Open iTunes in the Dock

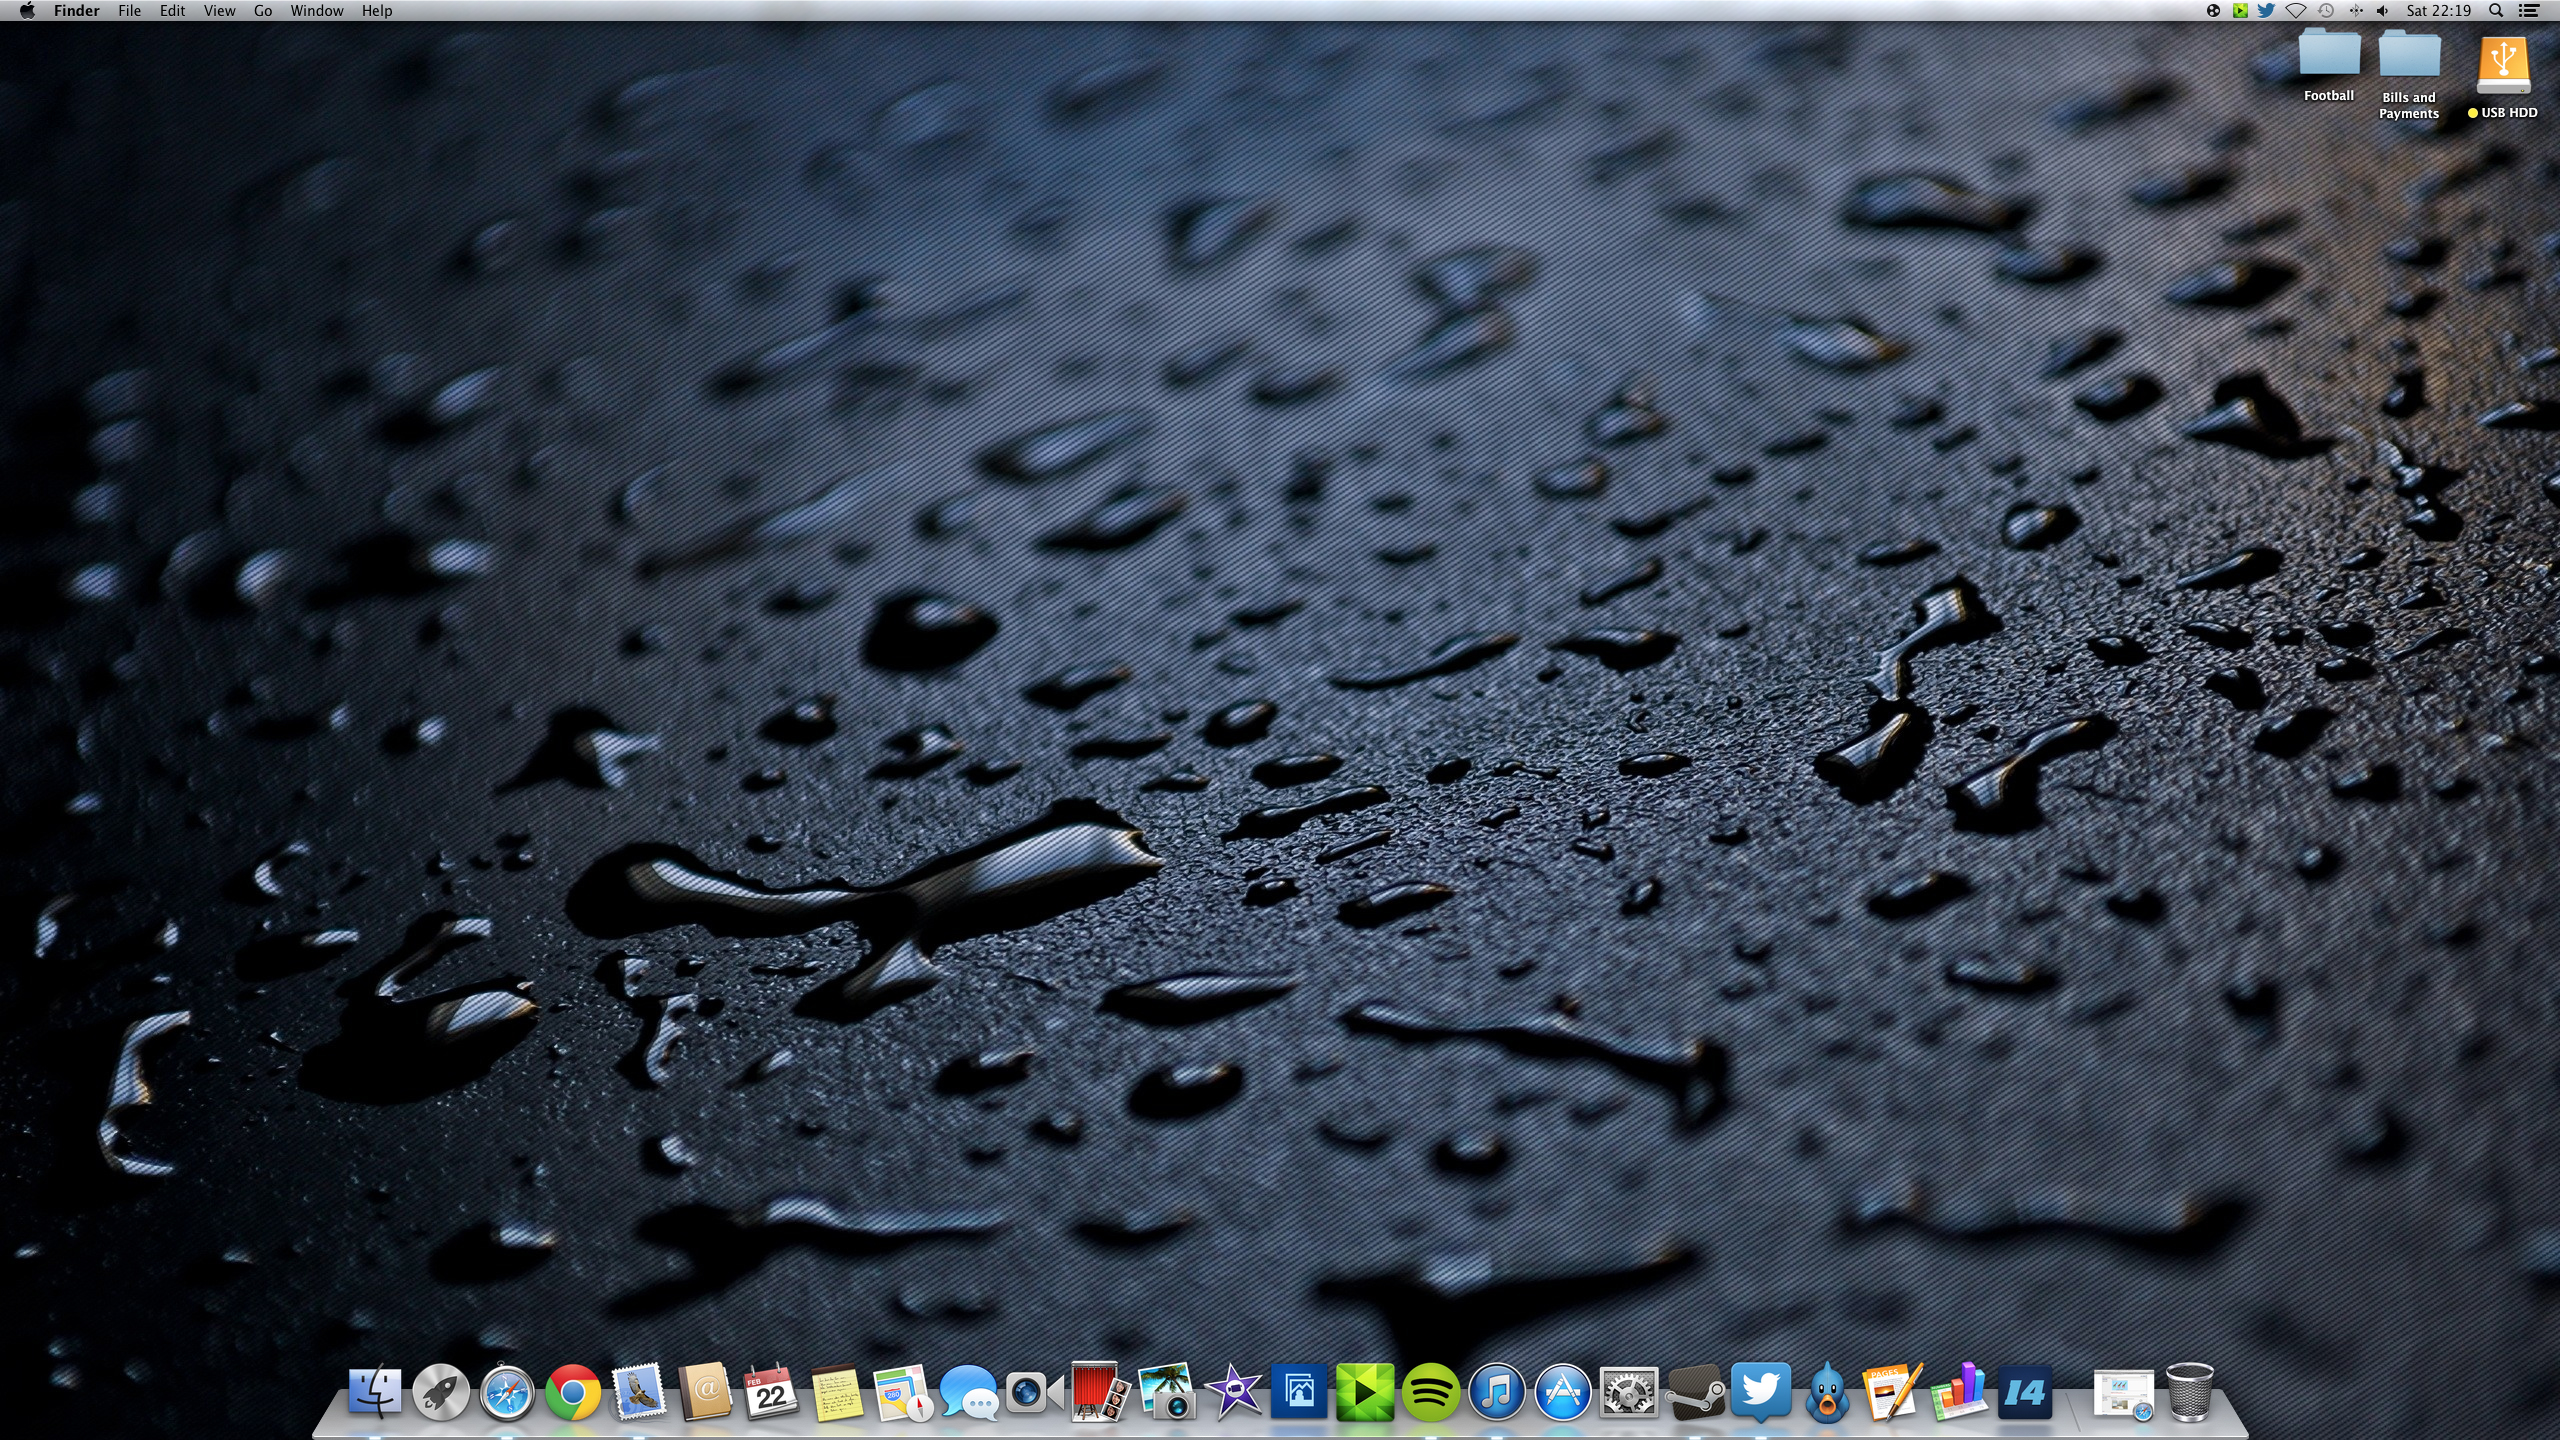coord(1497,1392)
